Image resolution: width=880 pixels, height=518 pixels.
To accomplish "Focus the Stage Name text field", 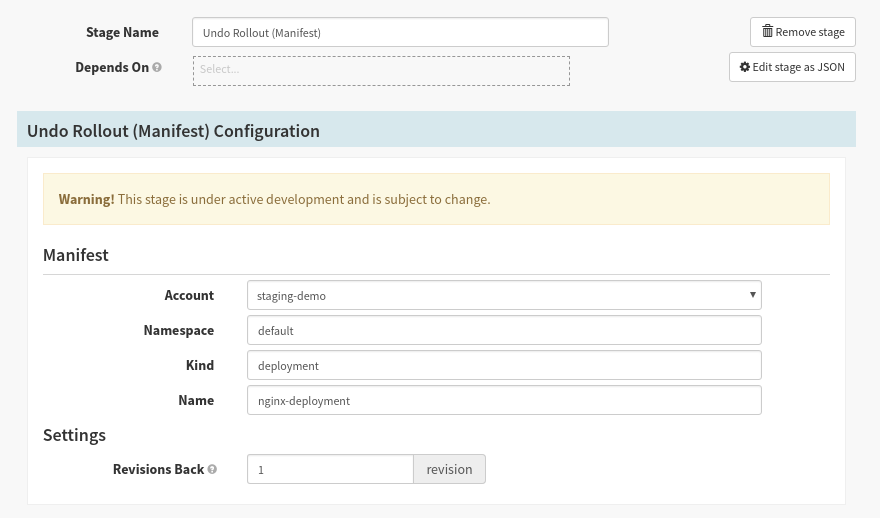I will [400, 33].
